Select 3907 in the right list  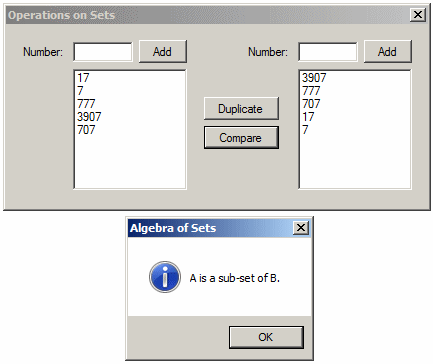click(314, 78)
